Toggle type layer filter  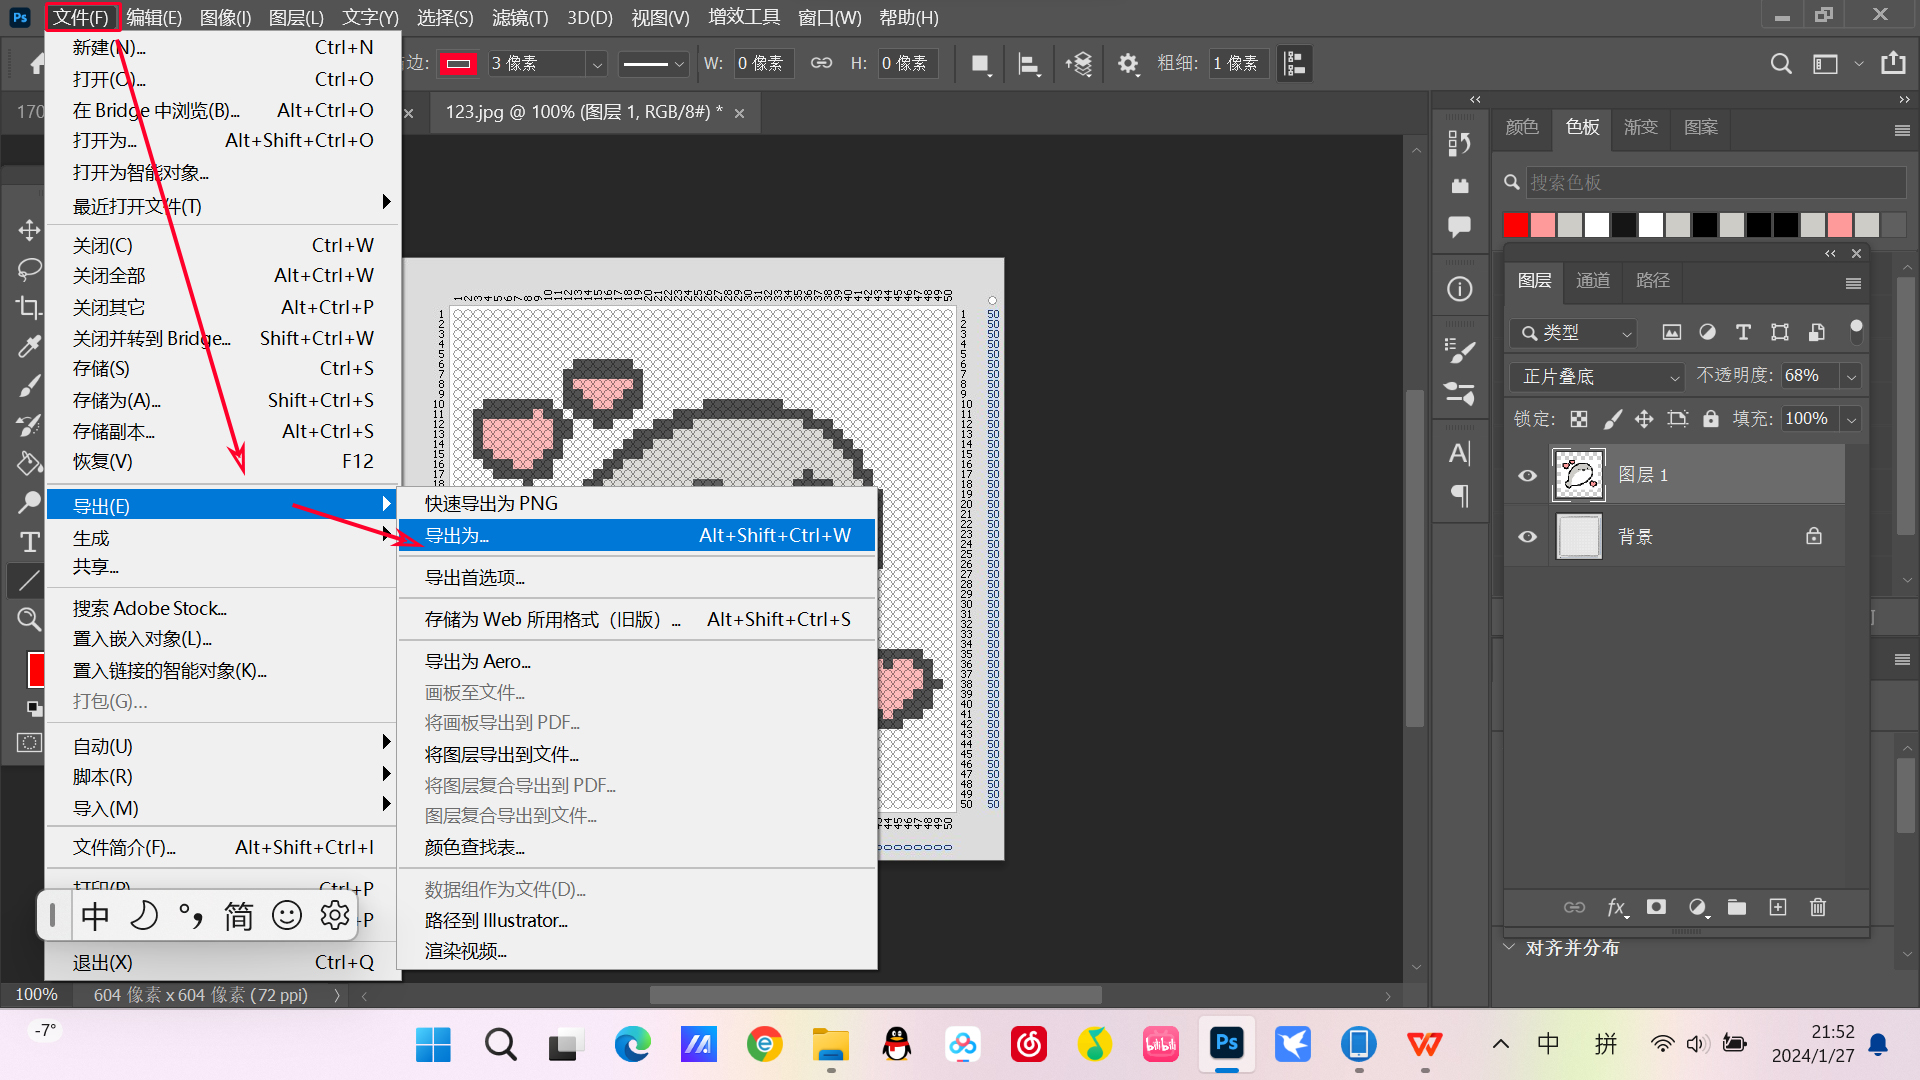[x=1743, y=332]
